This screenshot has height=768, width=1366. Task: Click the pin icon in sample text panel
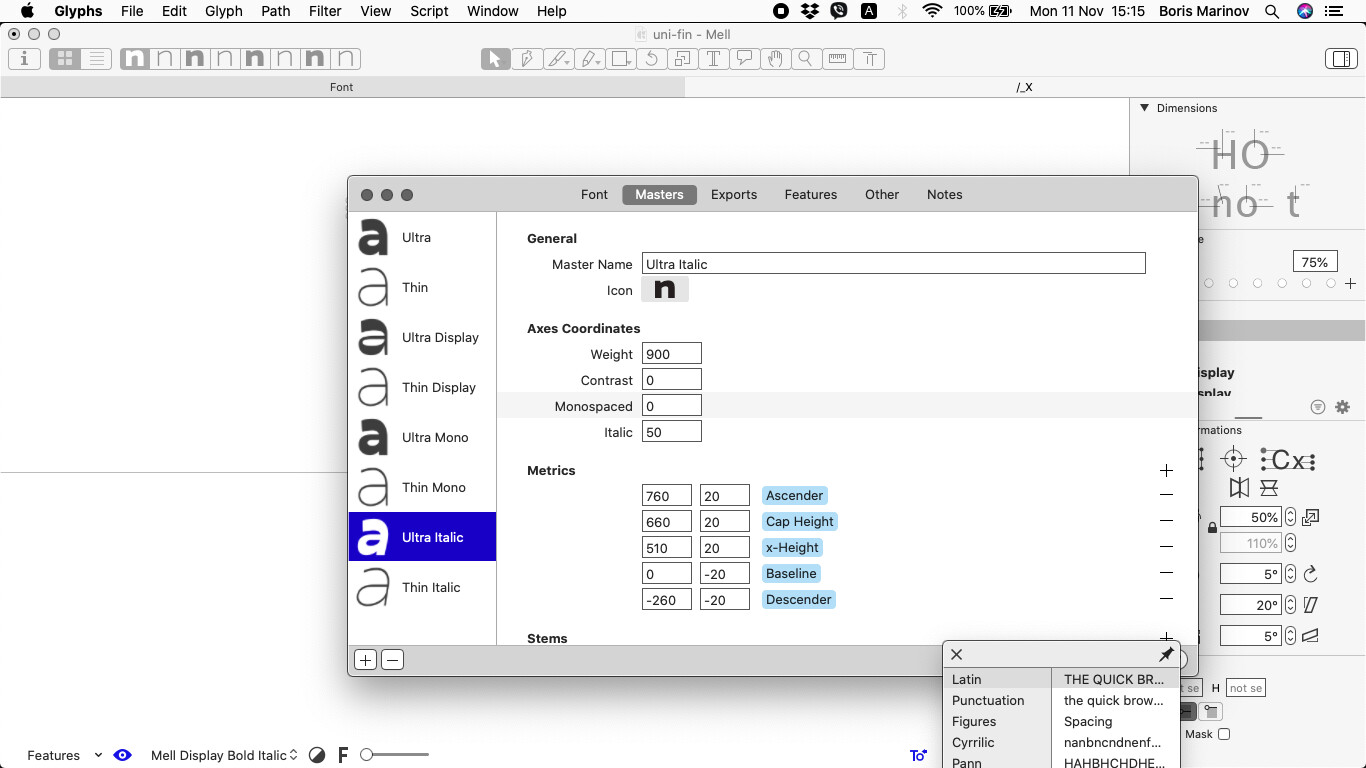point(1166,654)
